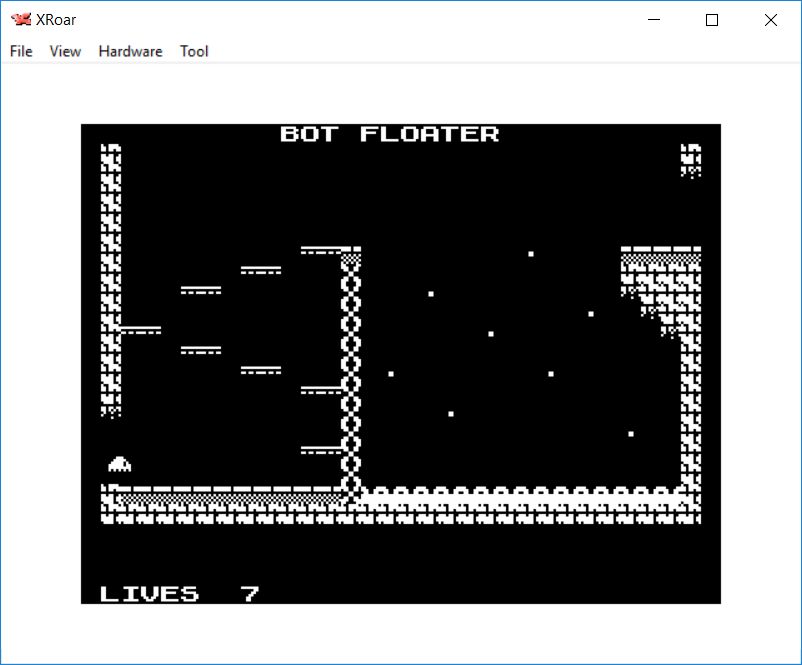802x665 pixels.
Task: Click the lowest platform left of the chain
Action: click(321, 450)
